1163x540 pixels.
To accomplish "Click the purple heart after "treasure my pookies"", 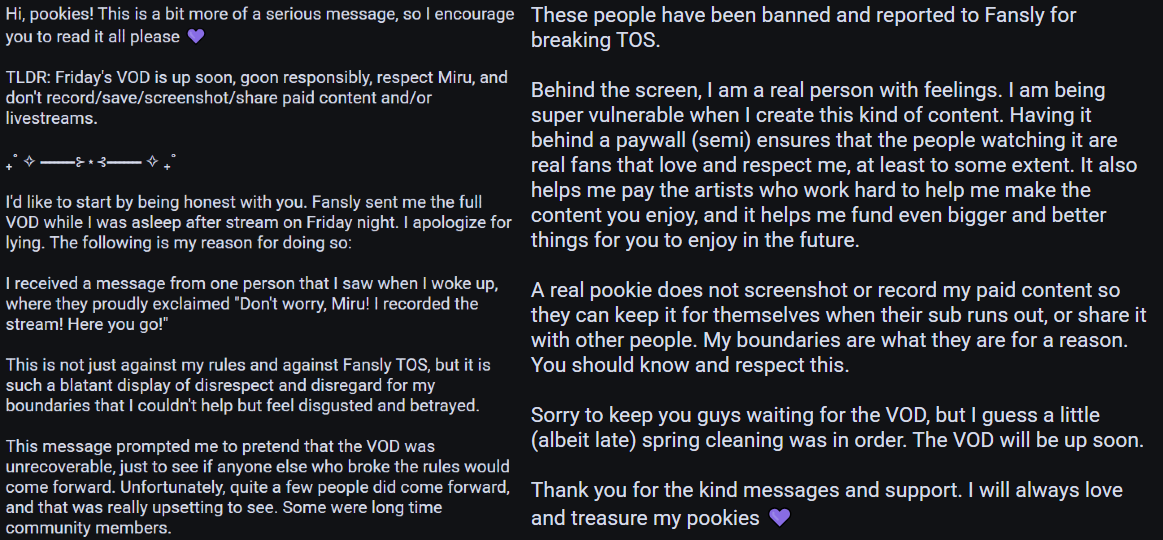I will click(780, 517).
